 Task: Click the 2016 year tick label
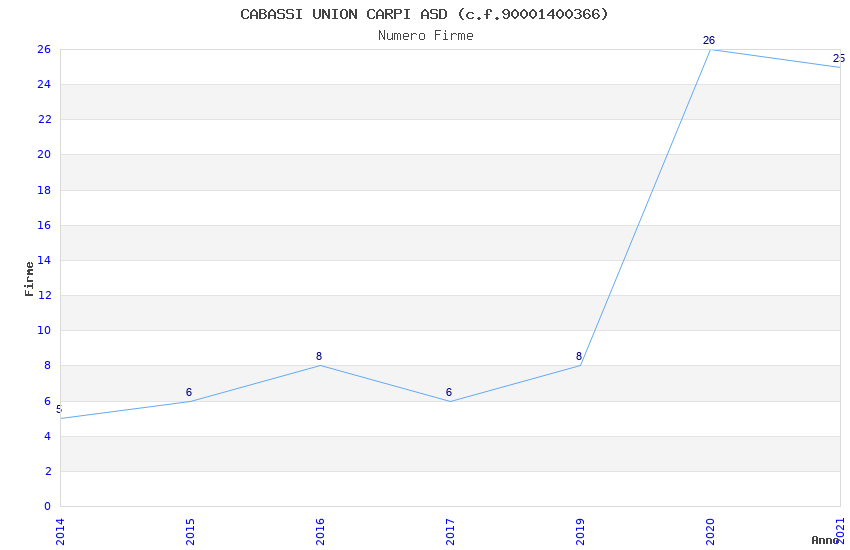(x=320, y=532)
